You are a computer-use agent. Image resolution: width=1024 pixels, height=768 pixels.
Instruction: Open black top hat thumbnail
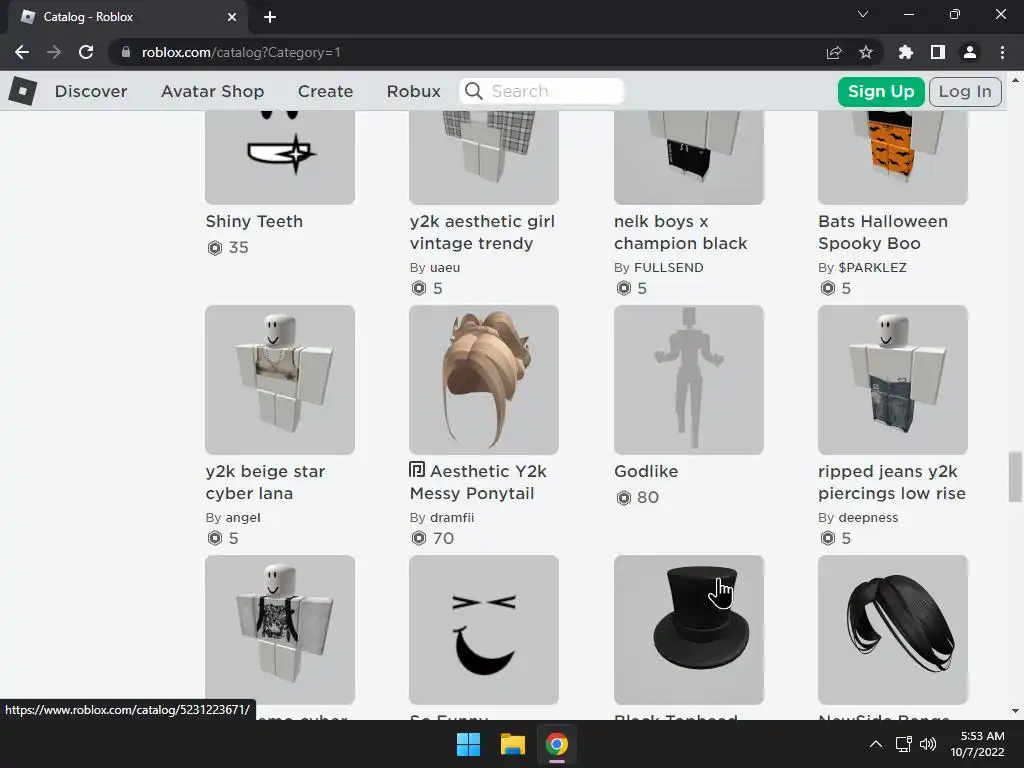(689, 630)
